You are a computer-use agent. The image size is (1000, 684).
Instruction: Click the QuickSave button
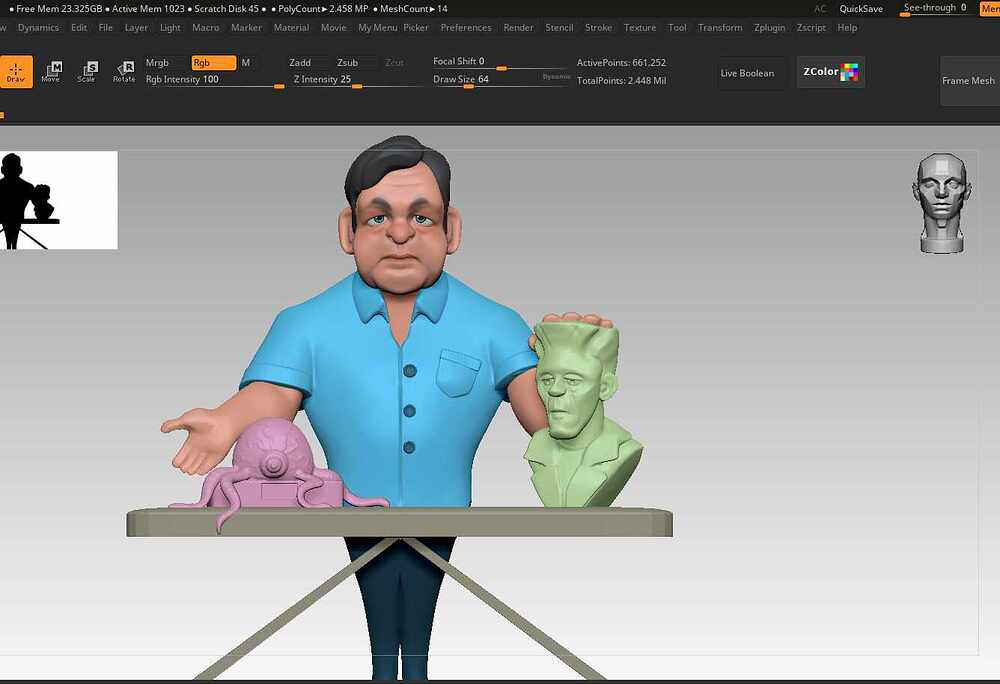click(861, 9)
